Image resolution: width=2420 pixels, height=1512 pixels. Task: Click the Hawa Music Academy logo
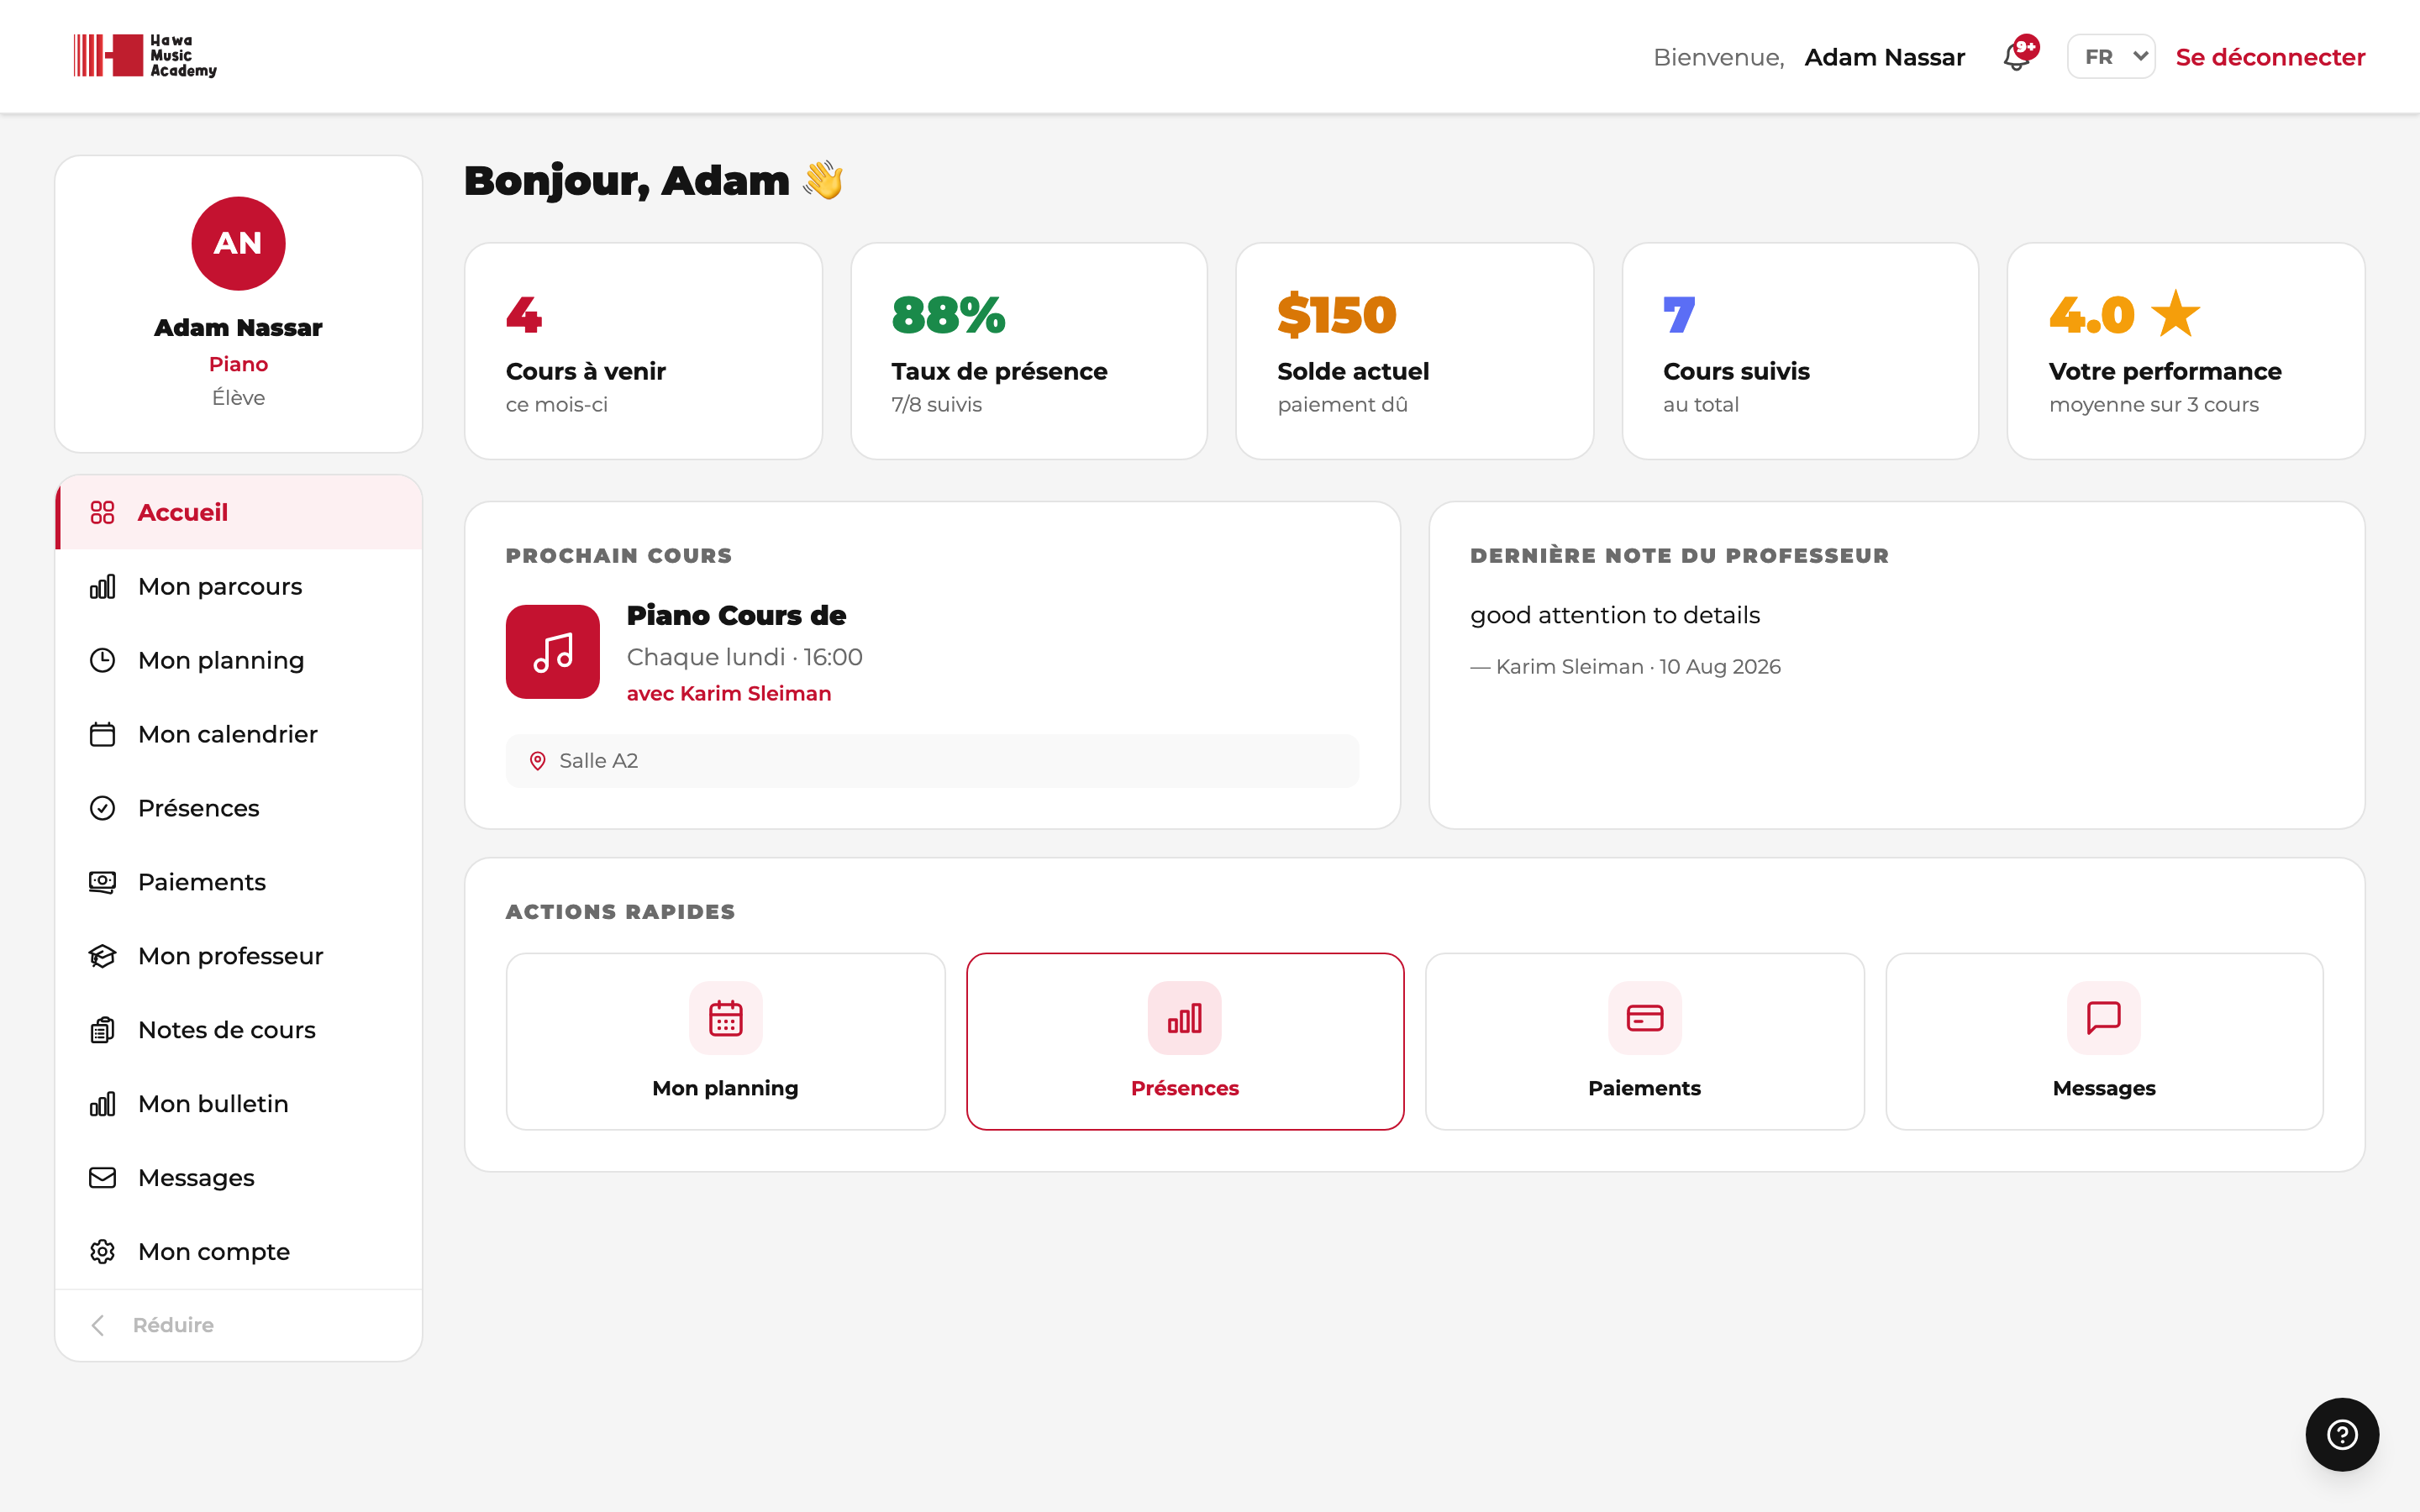(145, 56)
